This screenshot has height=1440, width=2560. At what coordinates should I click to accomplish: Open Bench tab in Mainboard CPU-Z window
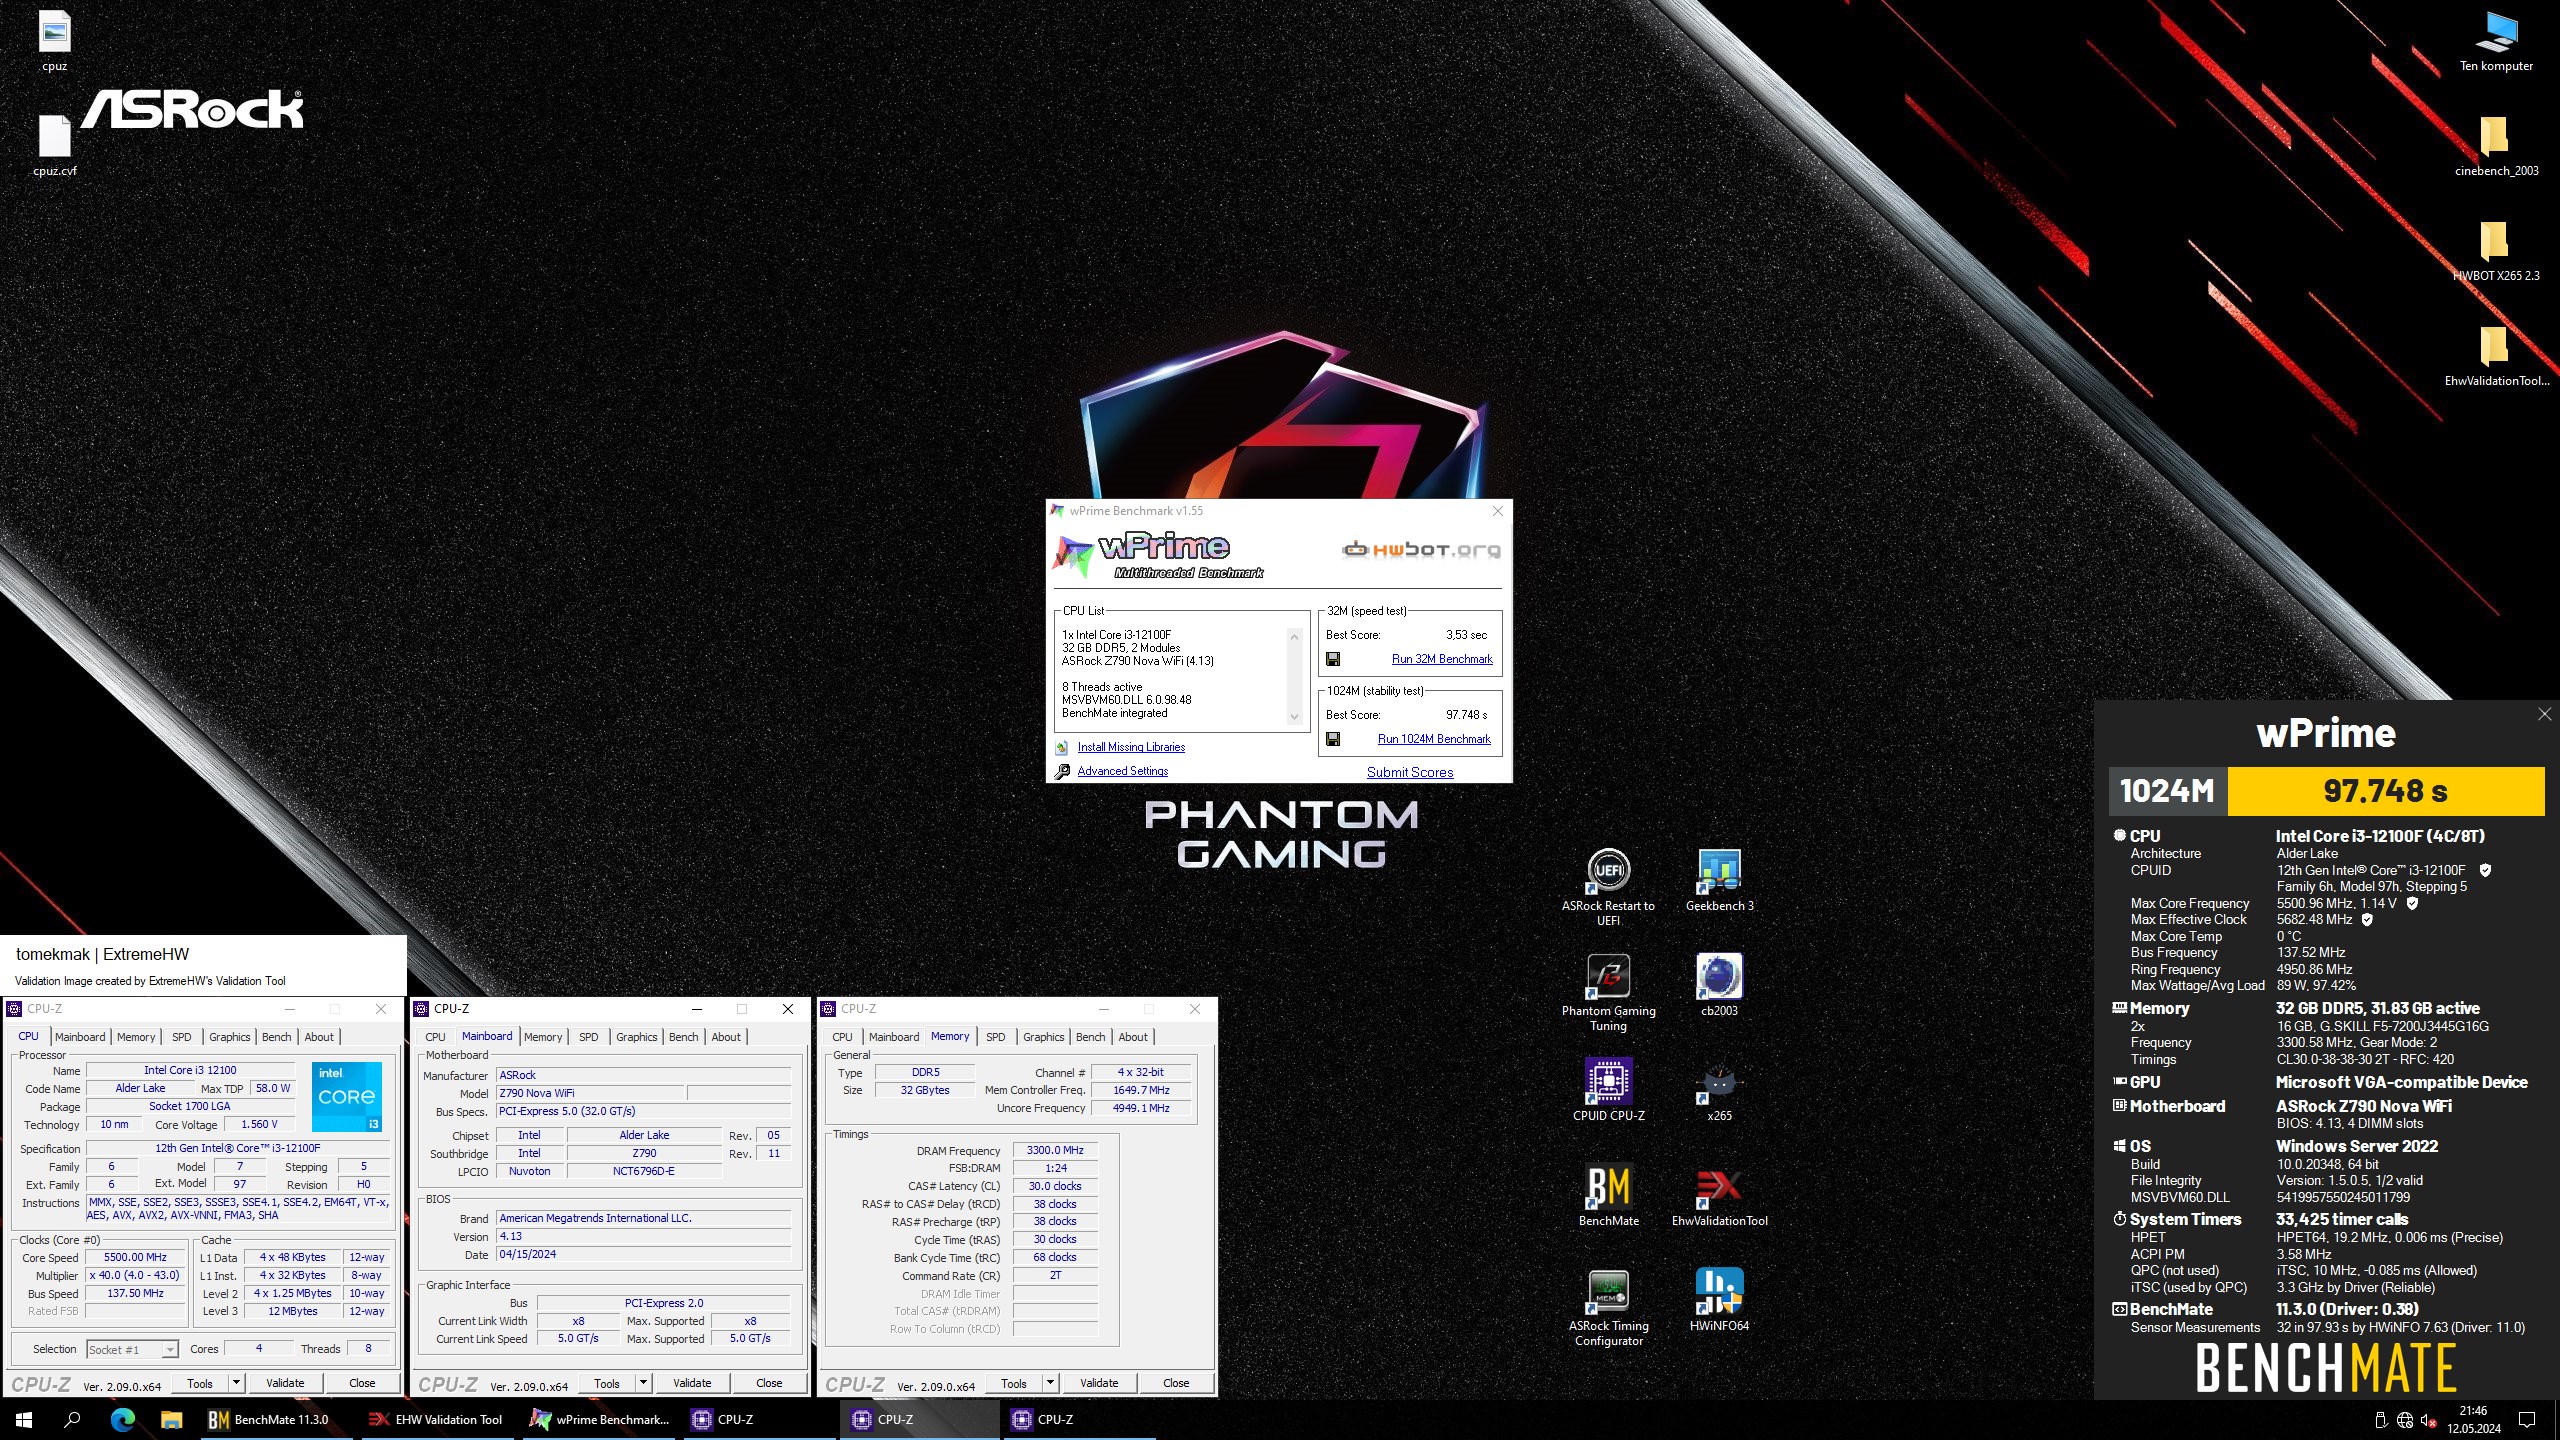(x=684, y=1037)
